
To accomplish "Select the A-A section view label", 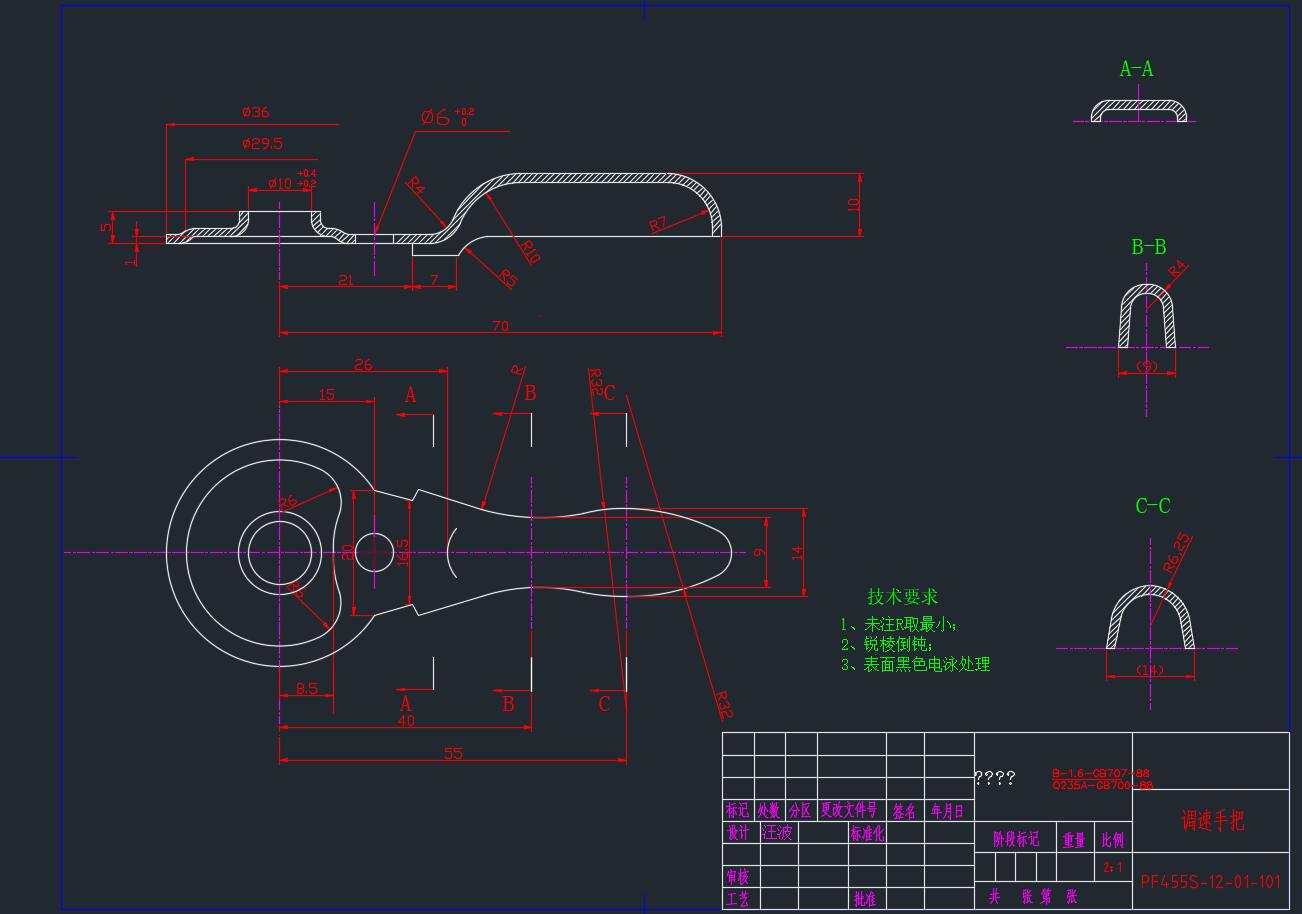I will 1136,69.
